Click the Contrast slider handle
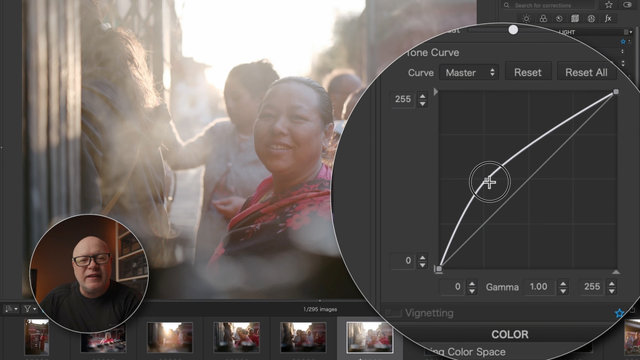The image size is (640, 360). [x=513, y=29]
